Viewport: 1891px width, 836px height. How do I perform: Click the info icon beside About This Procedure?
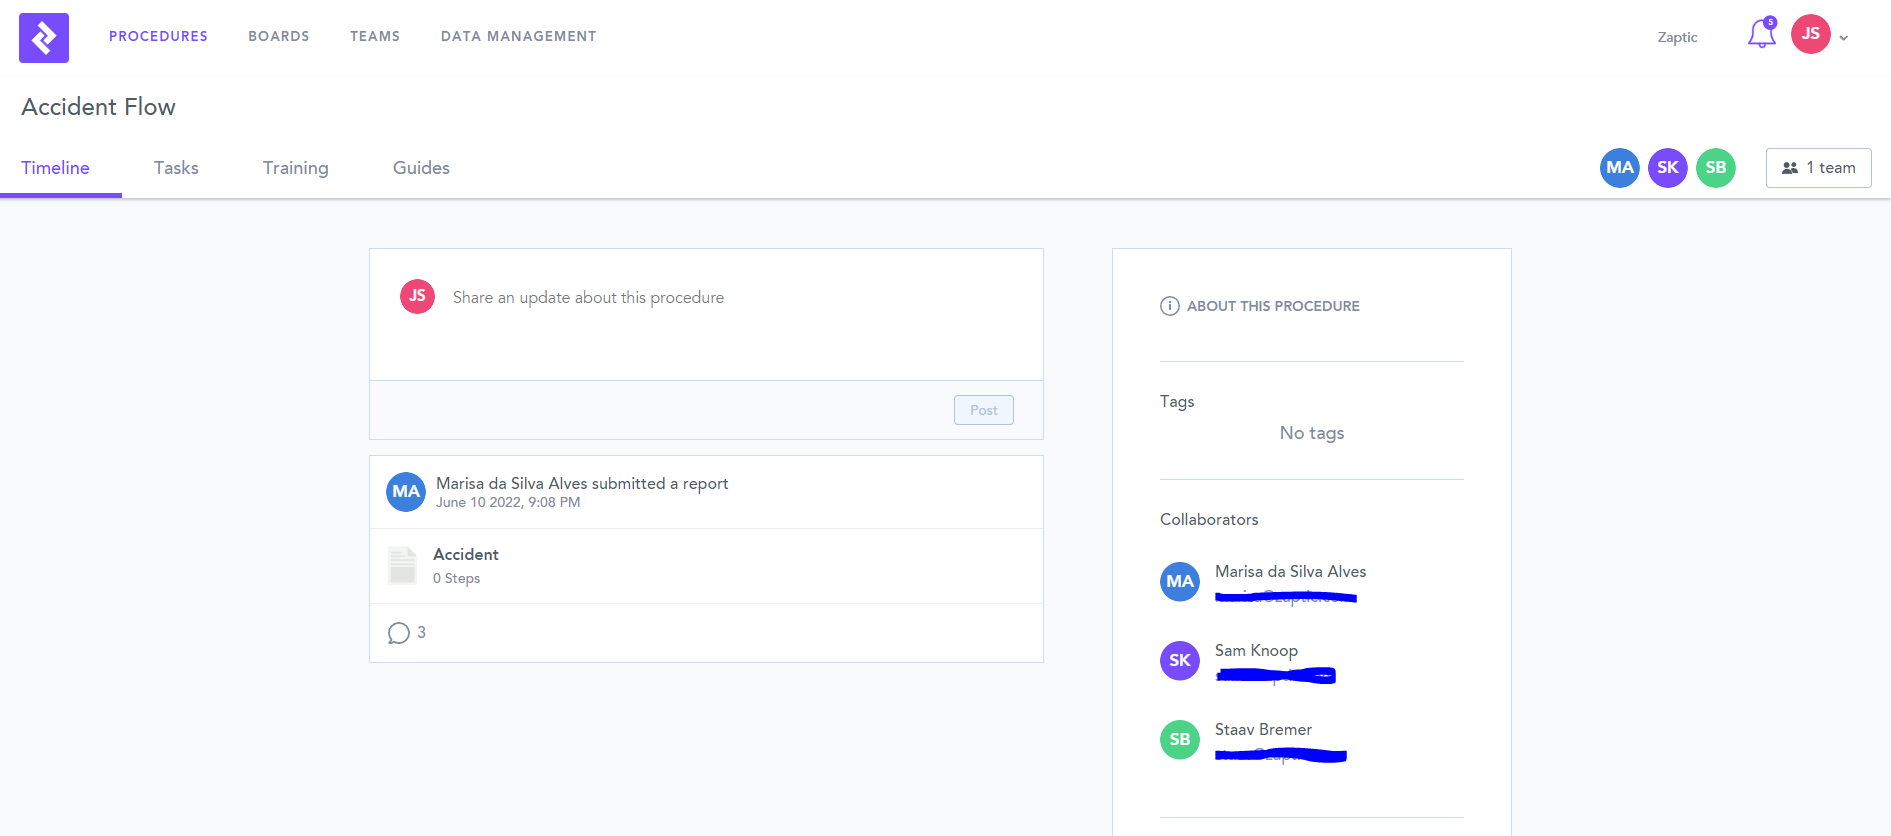(x=1170, y=306)
